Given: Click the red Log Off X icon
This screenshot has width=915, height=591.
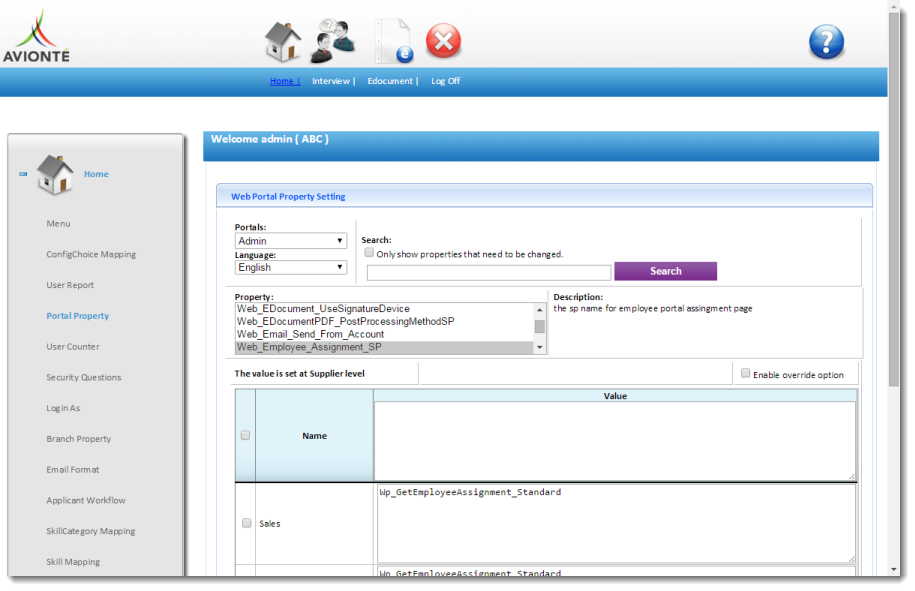Looking at the screenshot, I should point(443,42).
